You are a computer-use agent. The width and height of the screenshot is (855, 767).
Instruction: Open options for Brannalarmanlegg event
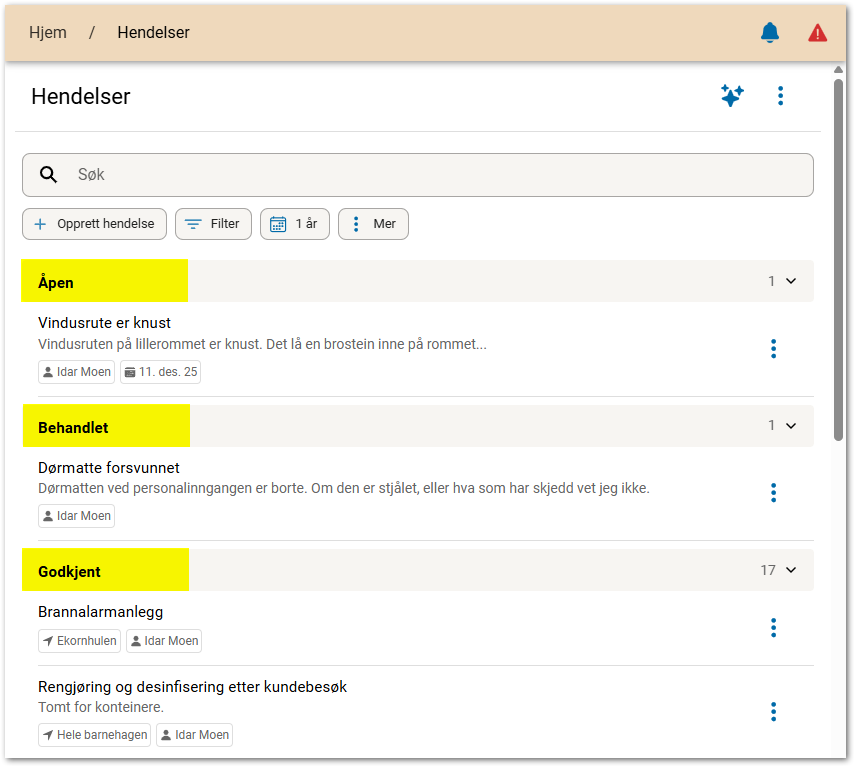[x=773, y=627]
